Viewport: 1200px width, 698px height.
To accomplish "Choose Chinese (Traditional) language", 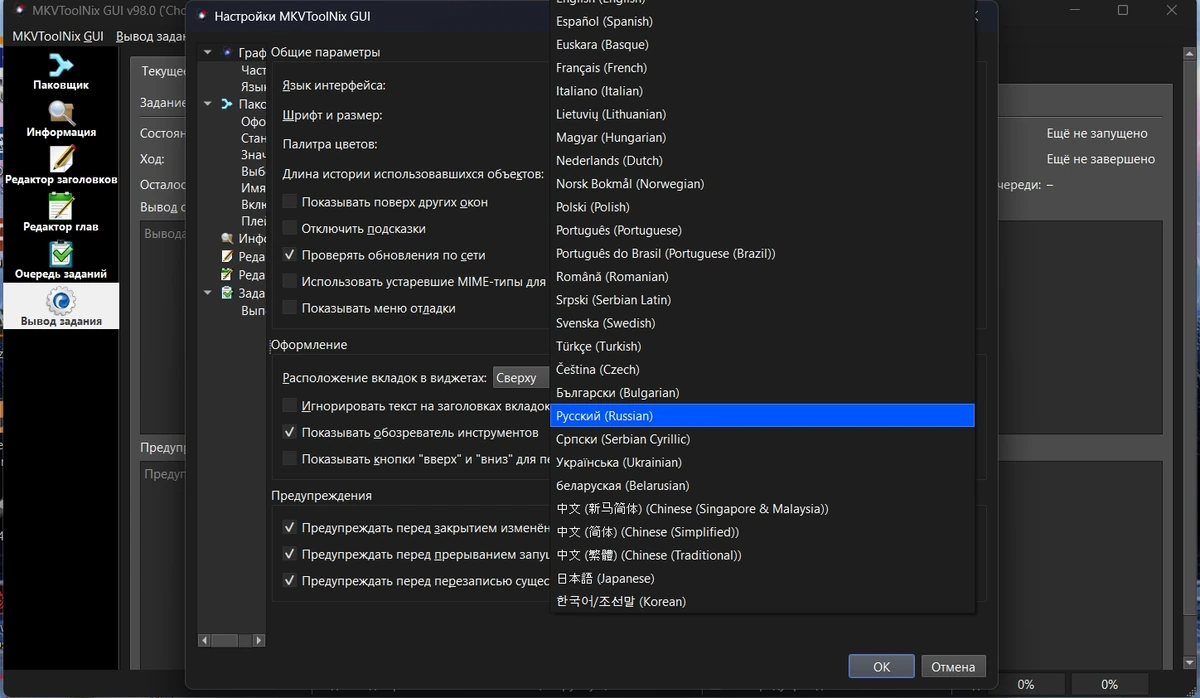I will click(x=762, y=555).
